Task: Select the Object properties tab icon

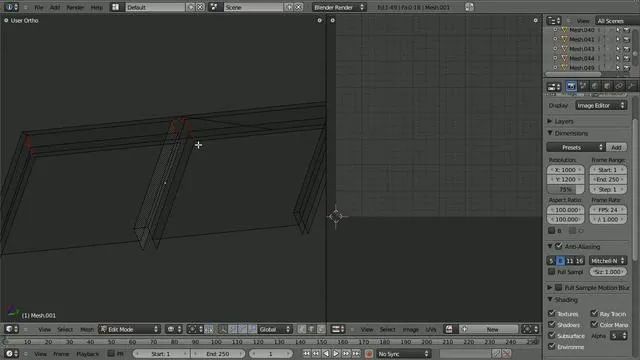Action: click(607, 86)
